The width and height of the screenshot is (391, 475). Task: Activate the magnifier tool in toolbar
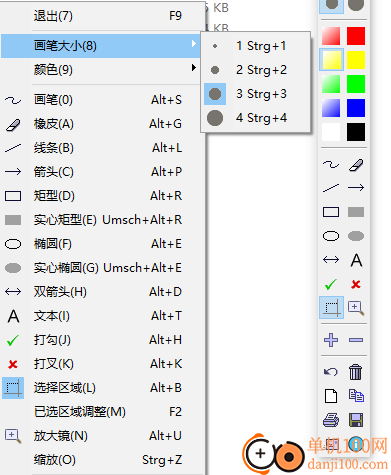356,308
